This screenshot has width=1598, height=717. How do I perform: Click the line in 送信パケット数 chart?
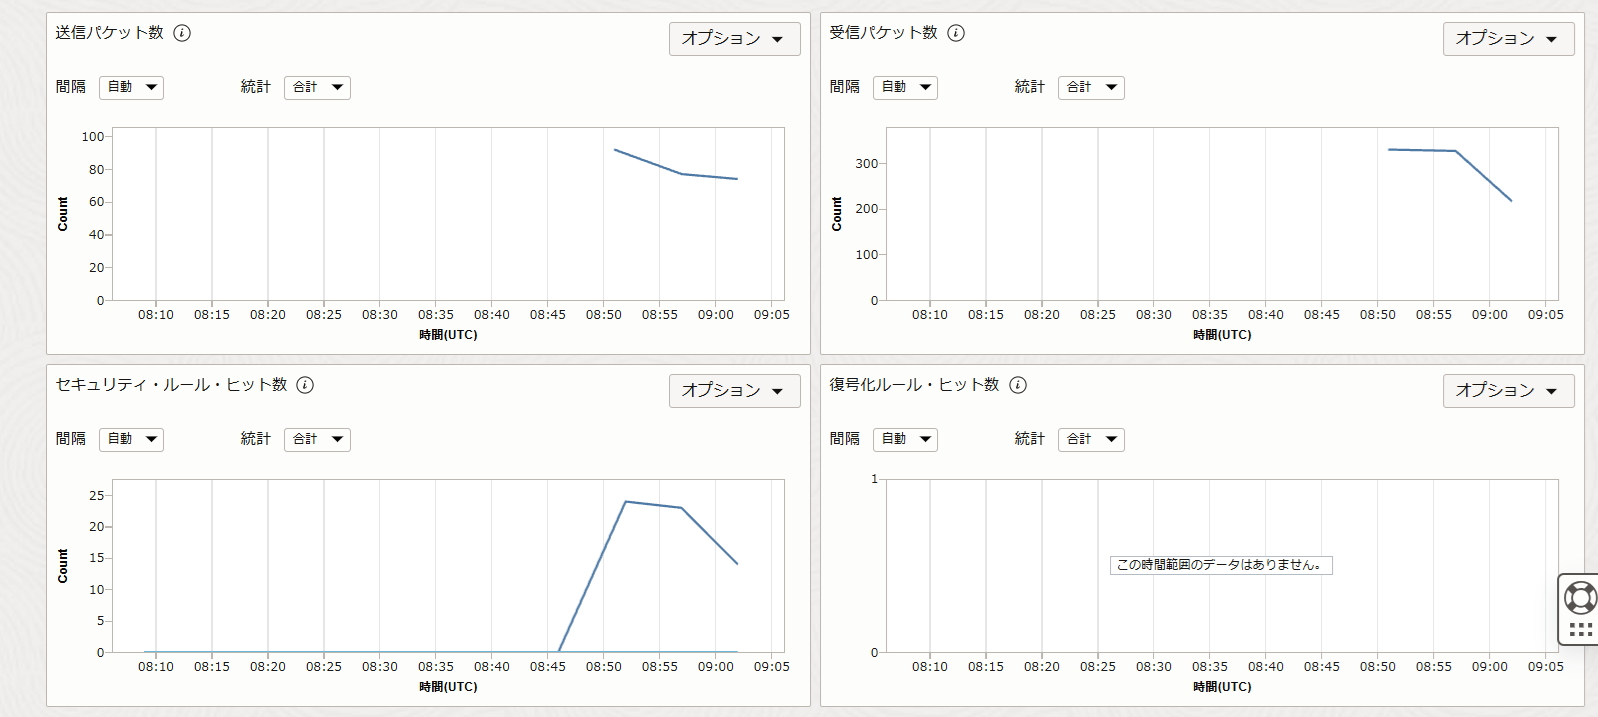point(682,174)
